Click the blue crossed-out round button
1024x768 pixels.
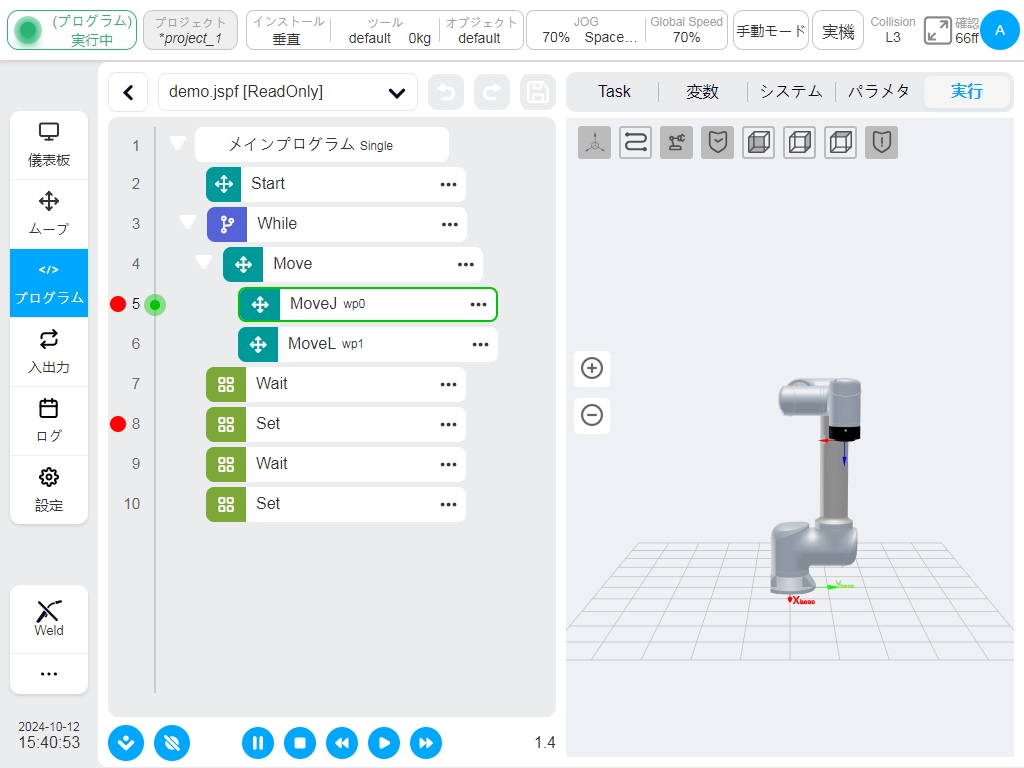(x=172, y=743)
